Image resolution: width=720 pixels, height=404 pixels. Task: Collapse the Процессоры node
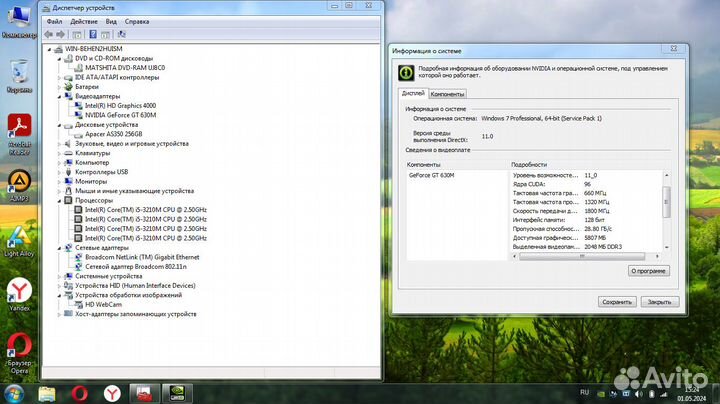(x=59, y=201)
